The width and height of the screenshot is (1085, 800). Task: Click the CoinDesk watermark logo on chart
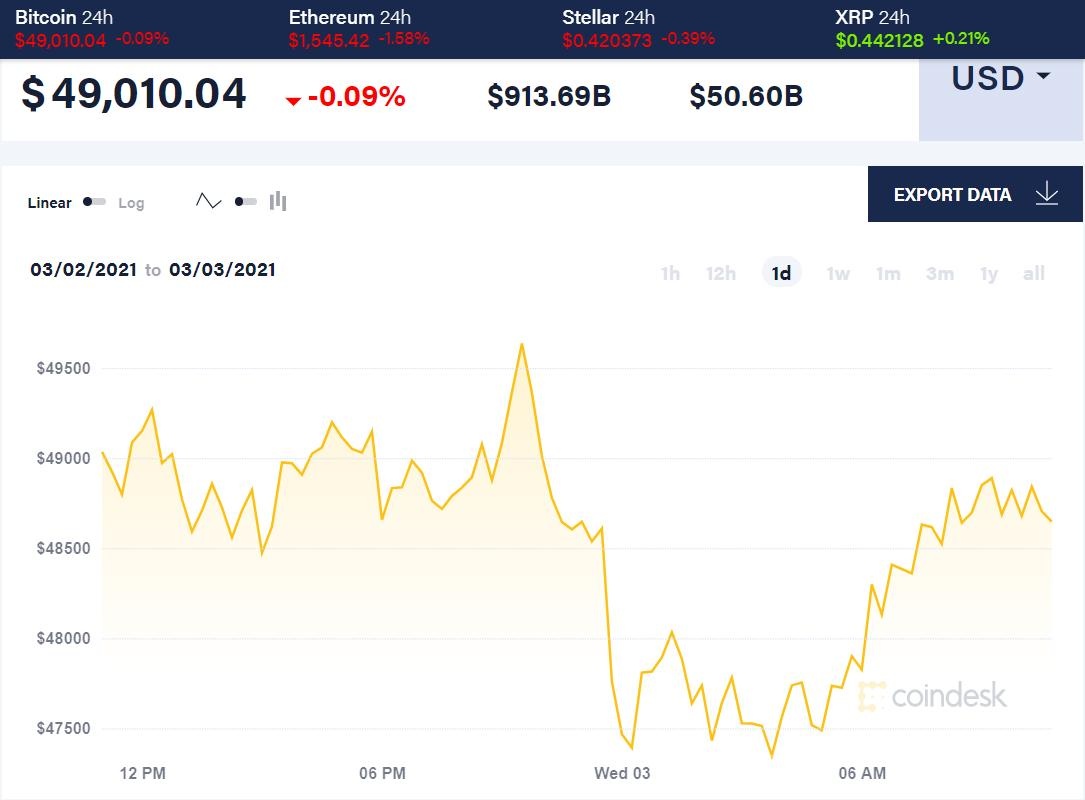[x=932, y=695]
